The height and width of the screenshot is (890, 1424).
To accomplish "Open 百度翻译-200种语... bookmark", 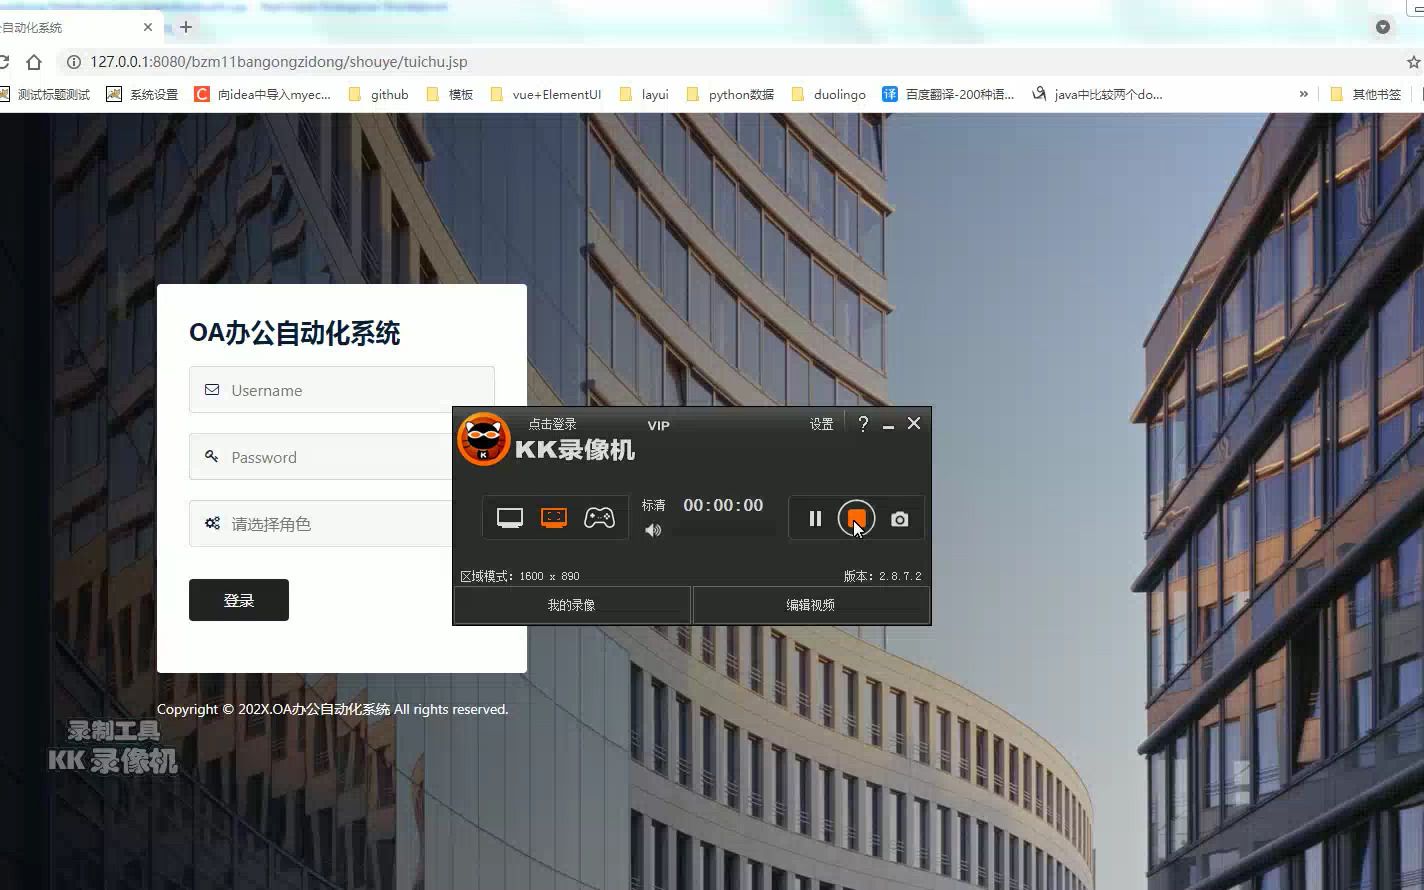I will point(949,94).
